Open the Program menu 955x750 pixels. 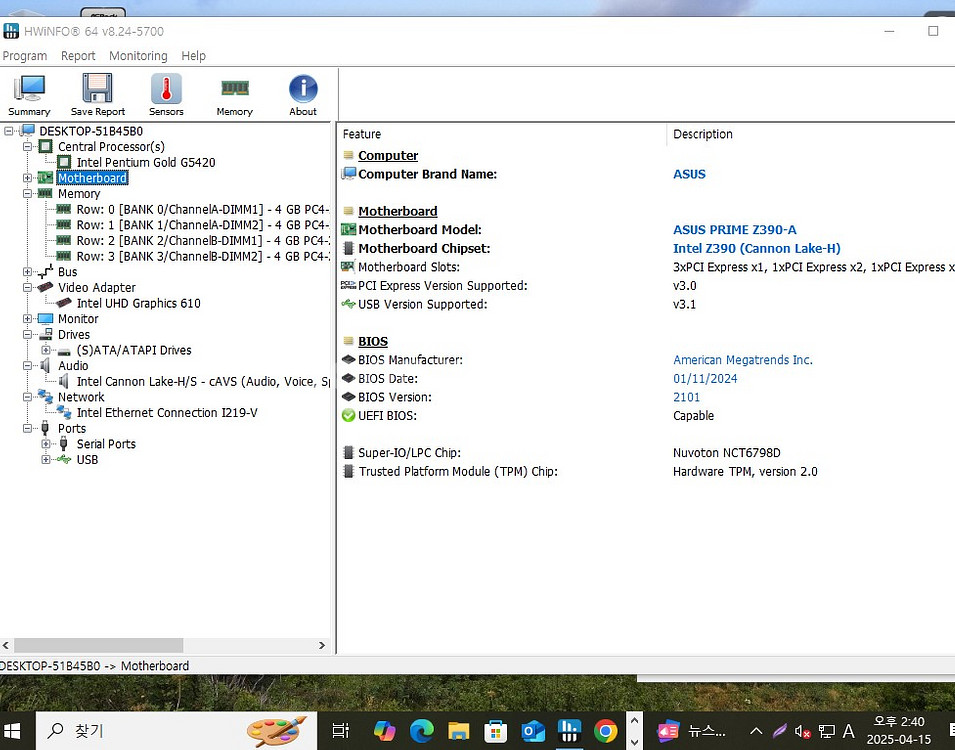coord(24,56)
